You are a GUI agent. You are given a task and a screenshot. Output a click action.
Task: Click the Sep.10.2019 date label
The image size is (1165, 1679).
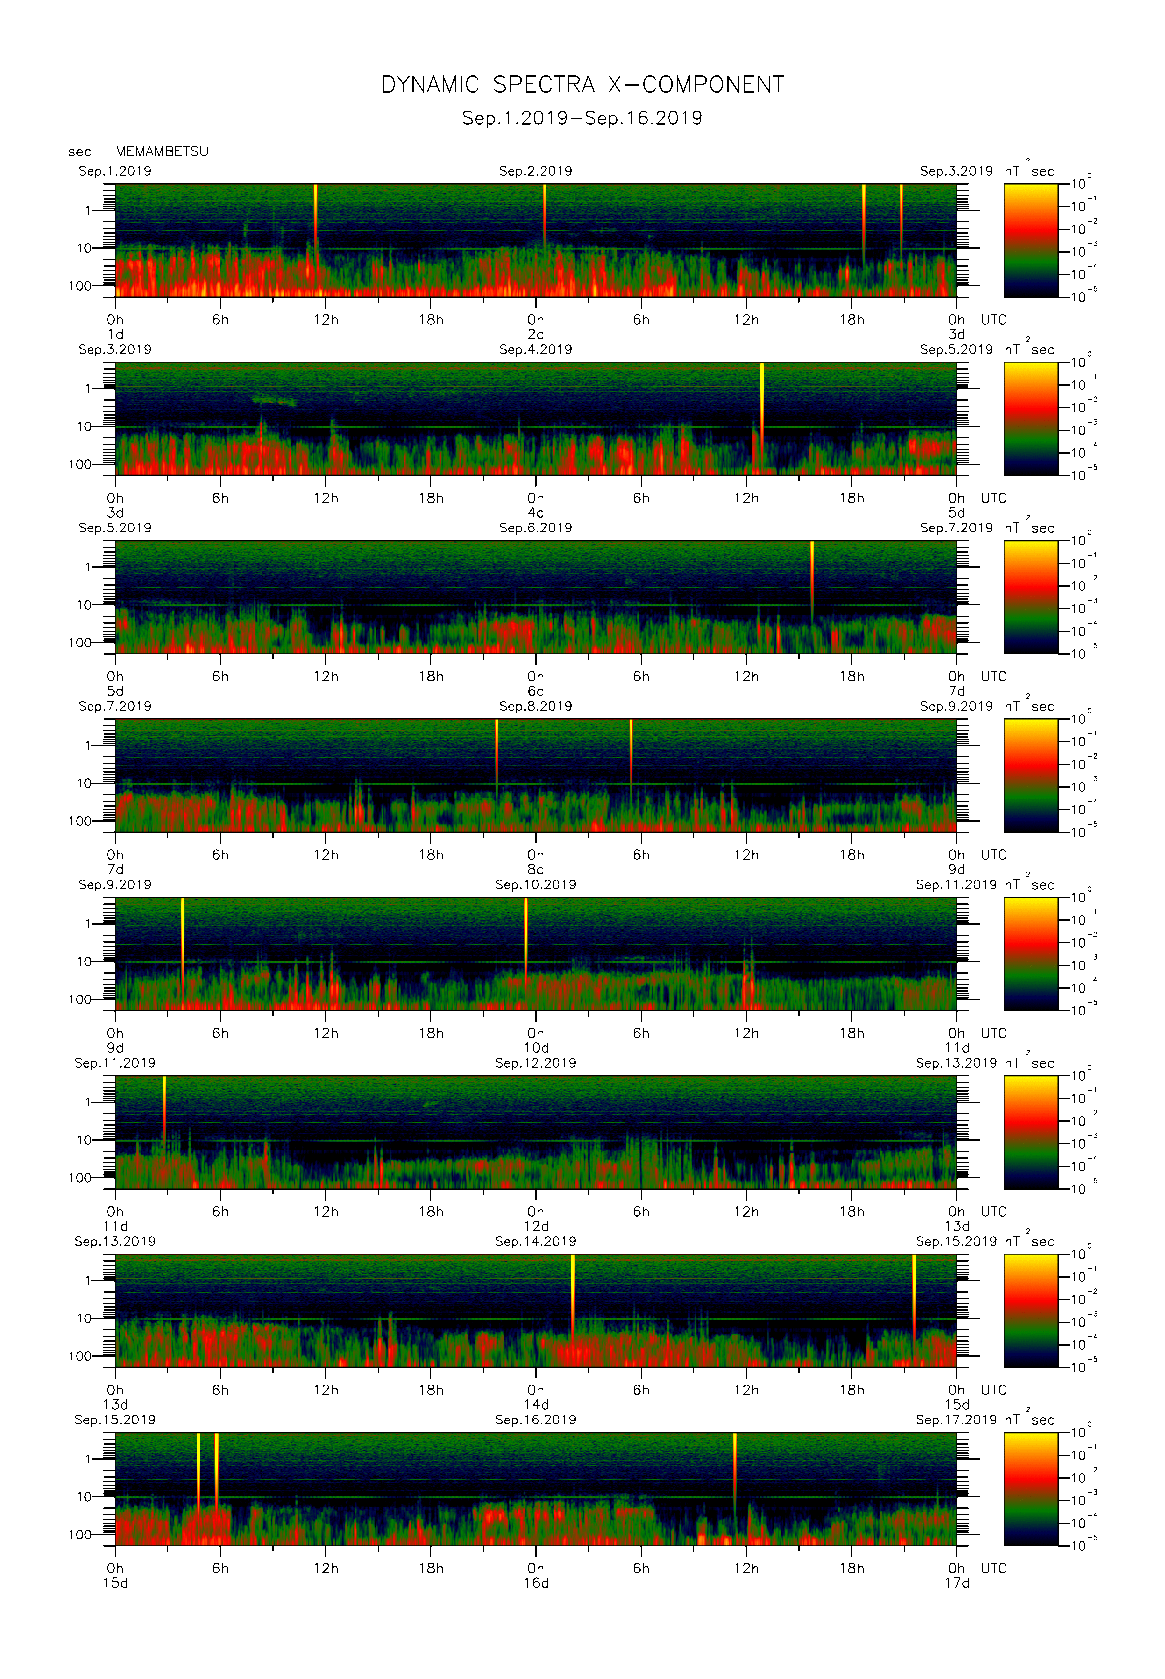(x=536, y=885)
